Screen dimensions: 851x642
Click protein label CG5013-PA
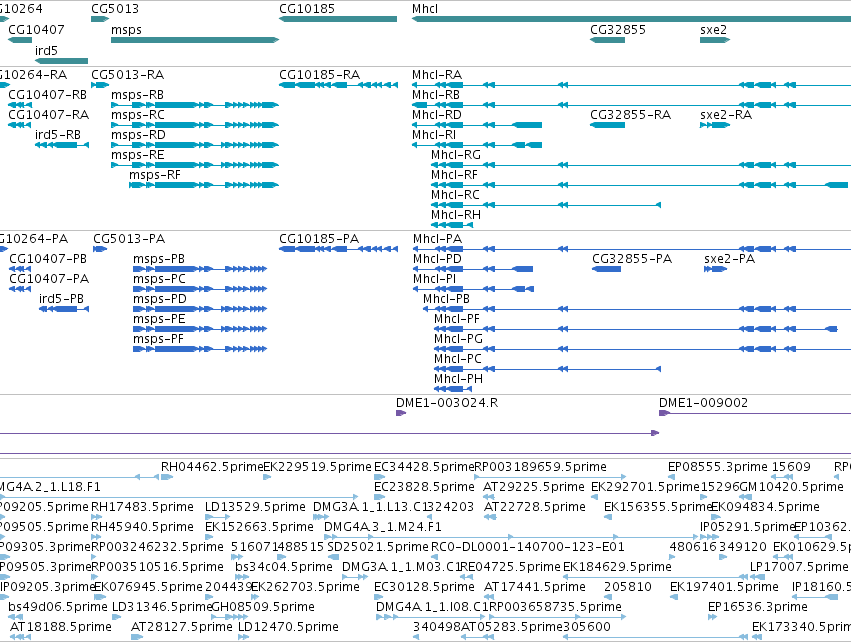coord(129,239)
